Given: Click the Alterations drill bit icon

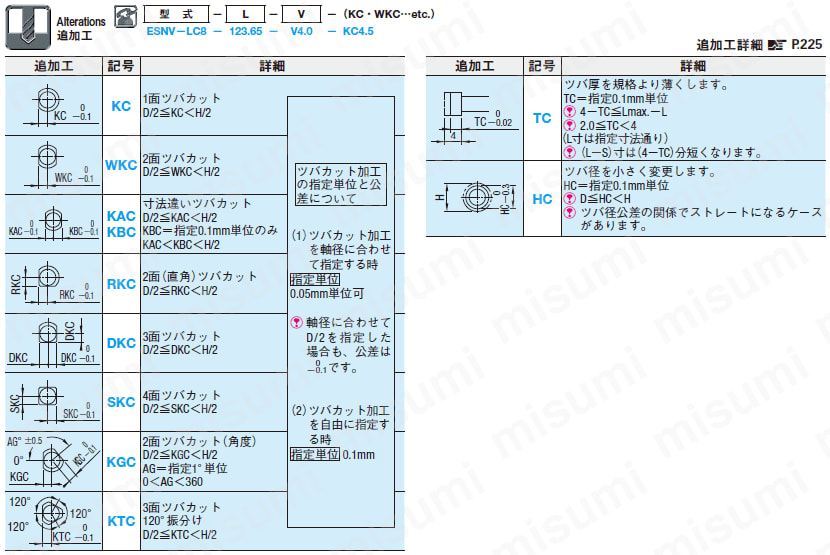Looking at the screenshot, I should click(28, 27).
